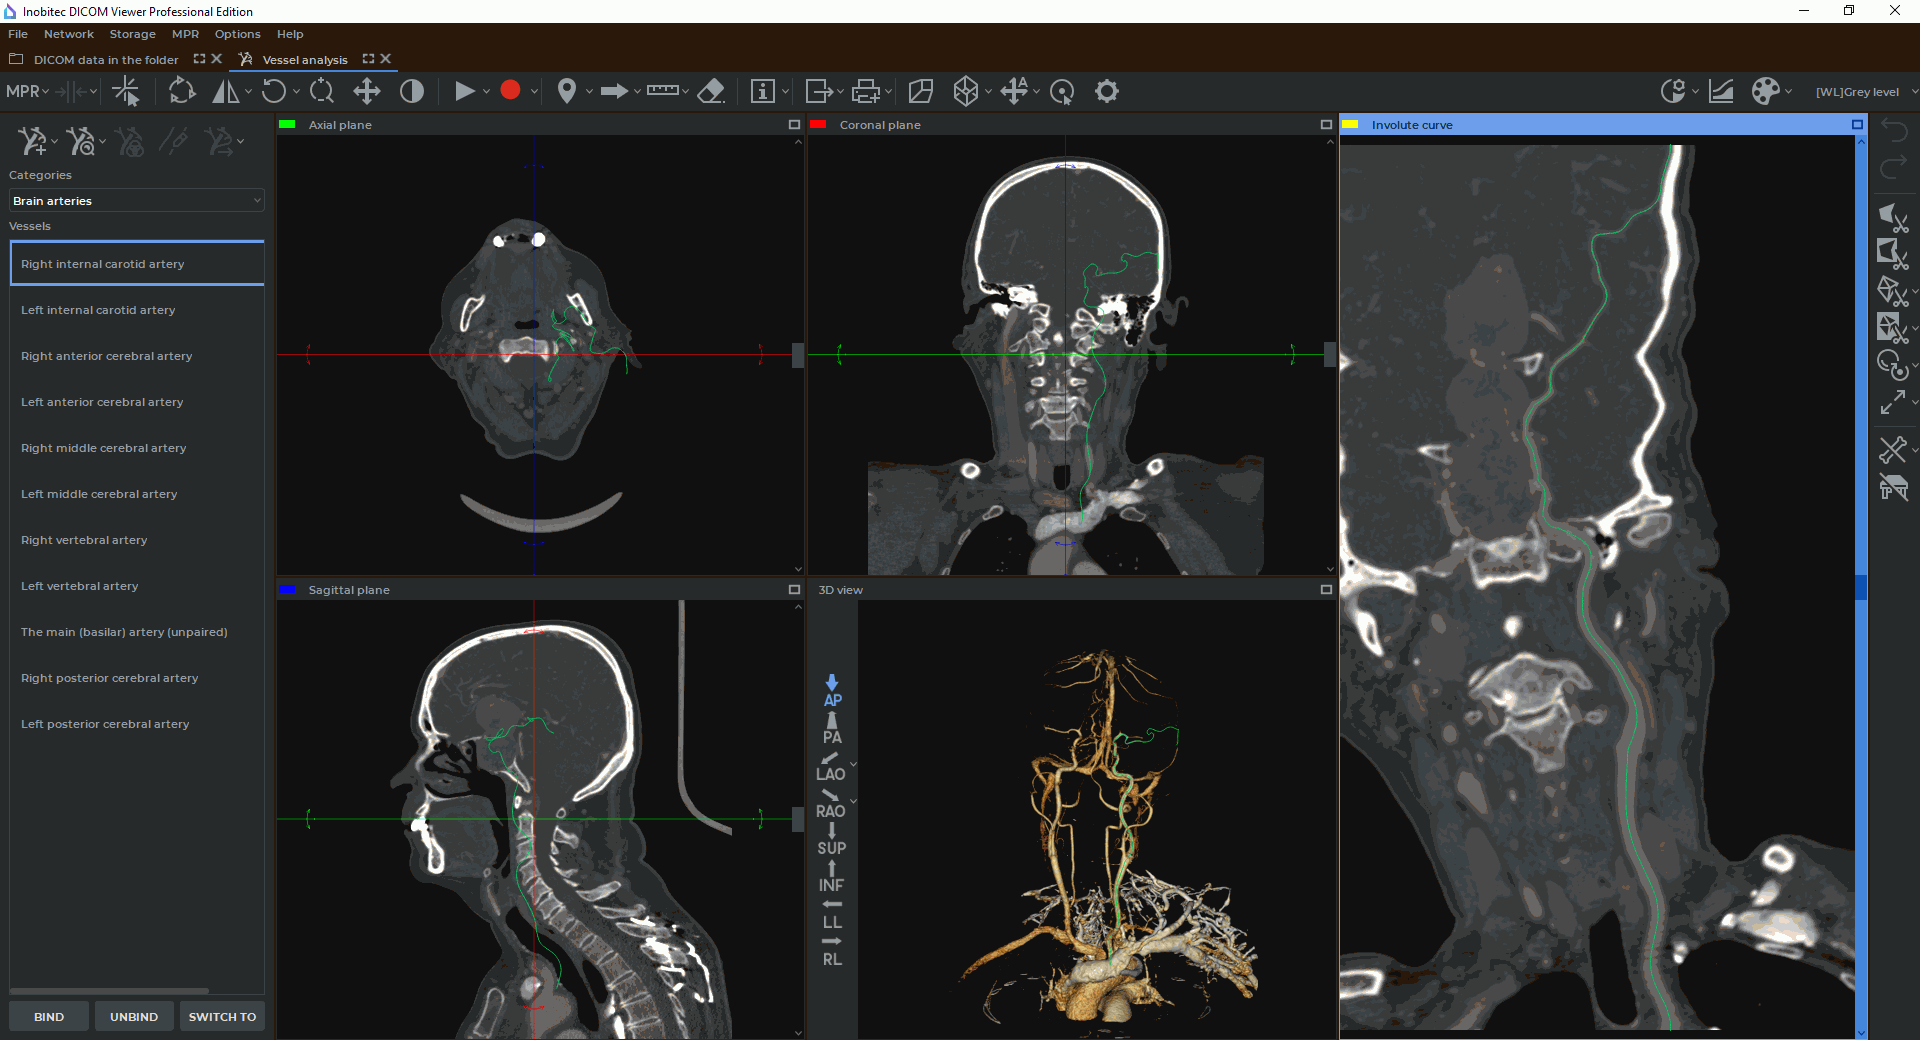The height and width of the screenshot is (1040, 1920).
Task: Click the SWITCH TO button
Action: click(222, 1017)
